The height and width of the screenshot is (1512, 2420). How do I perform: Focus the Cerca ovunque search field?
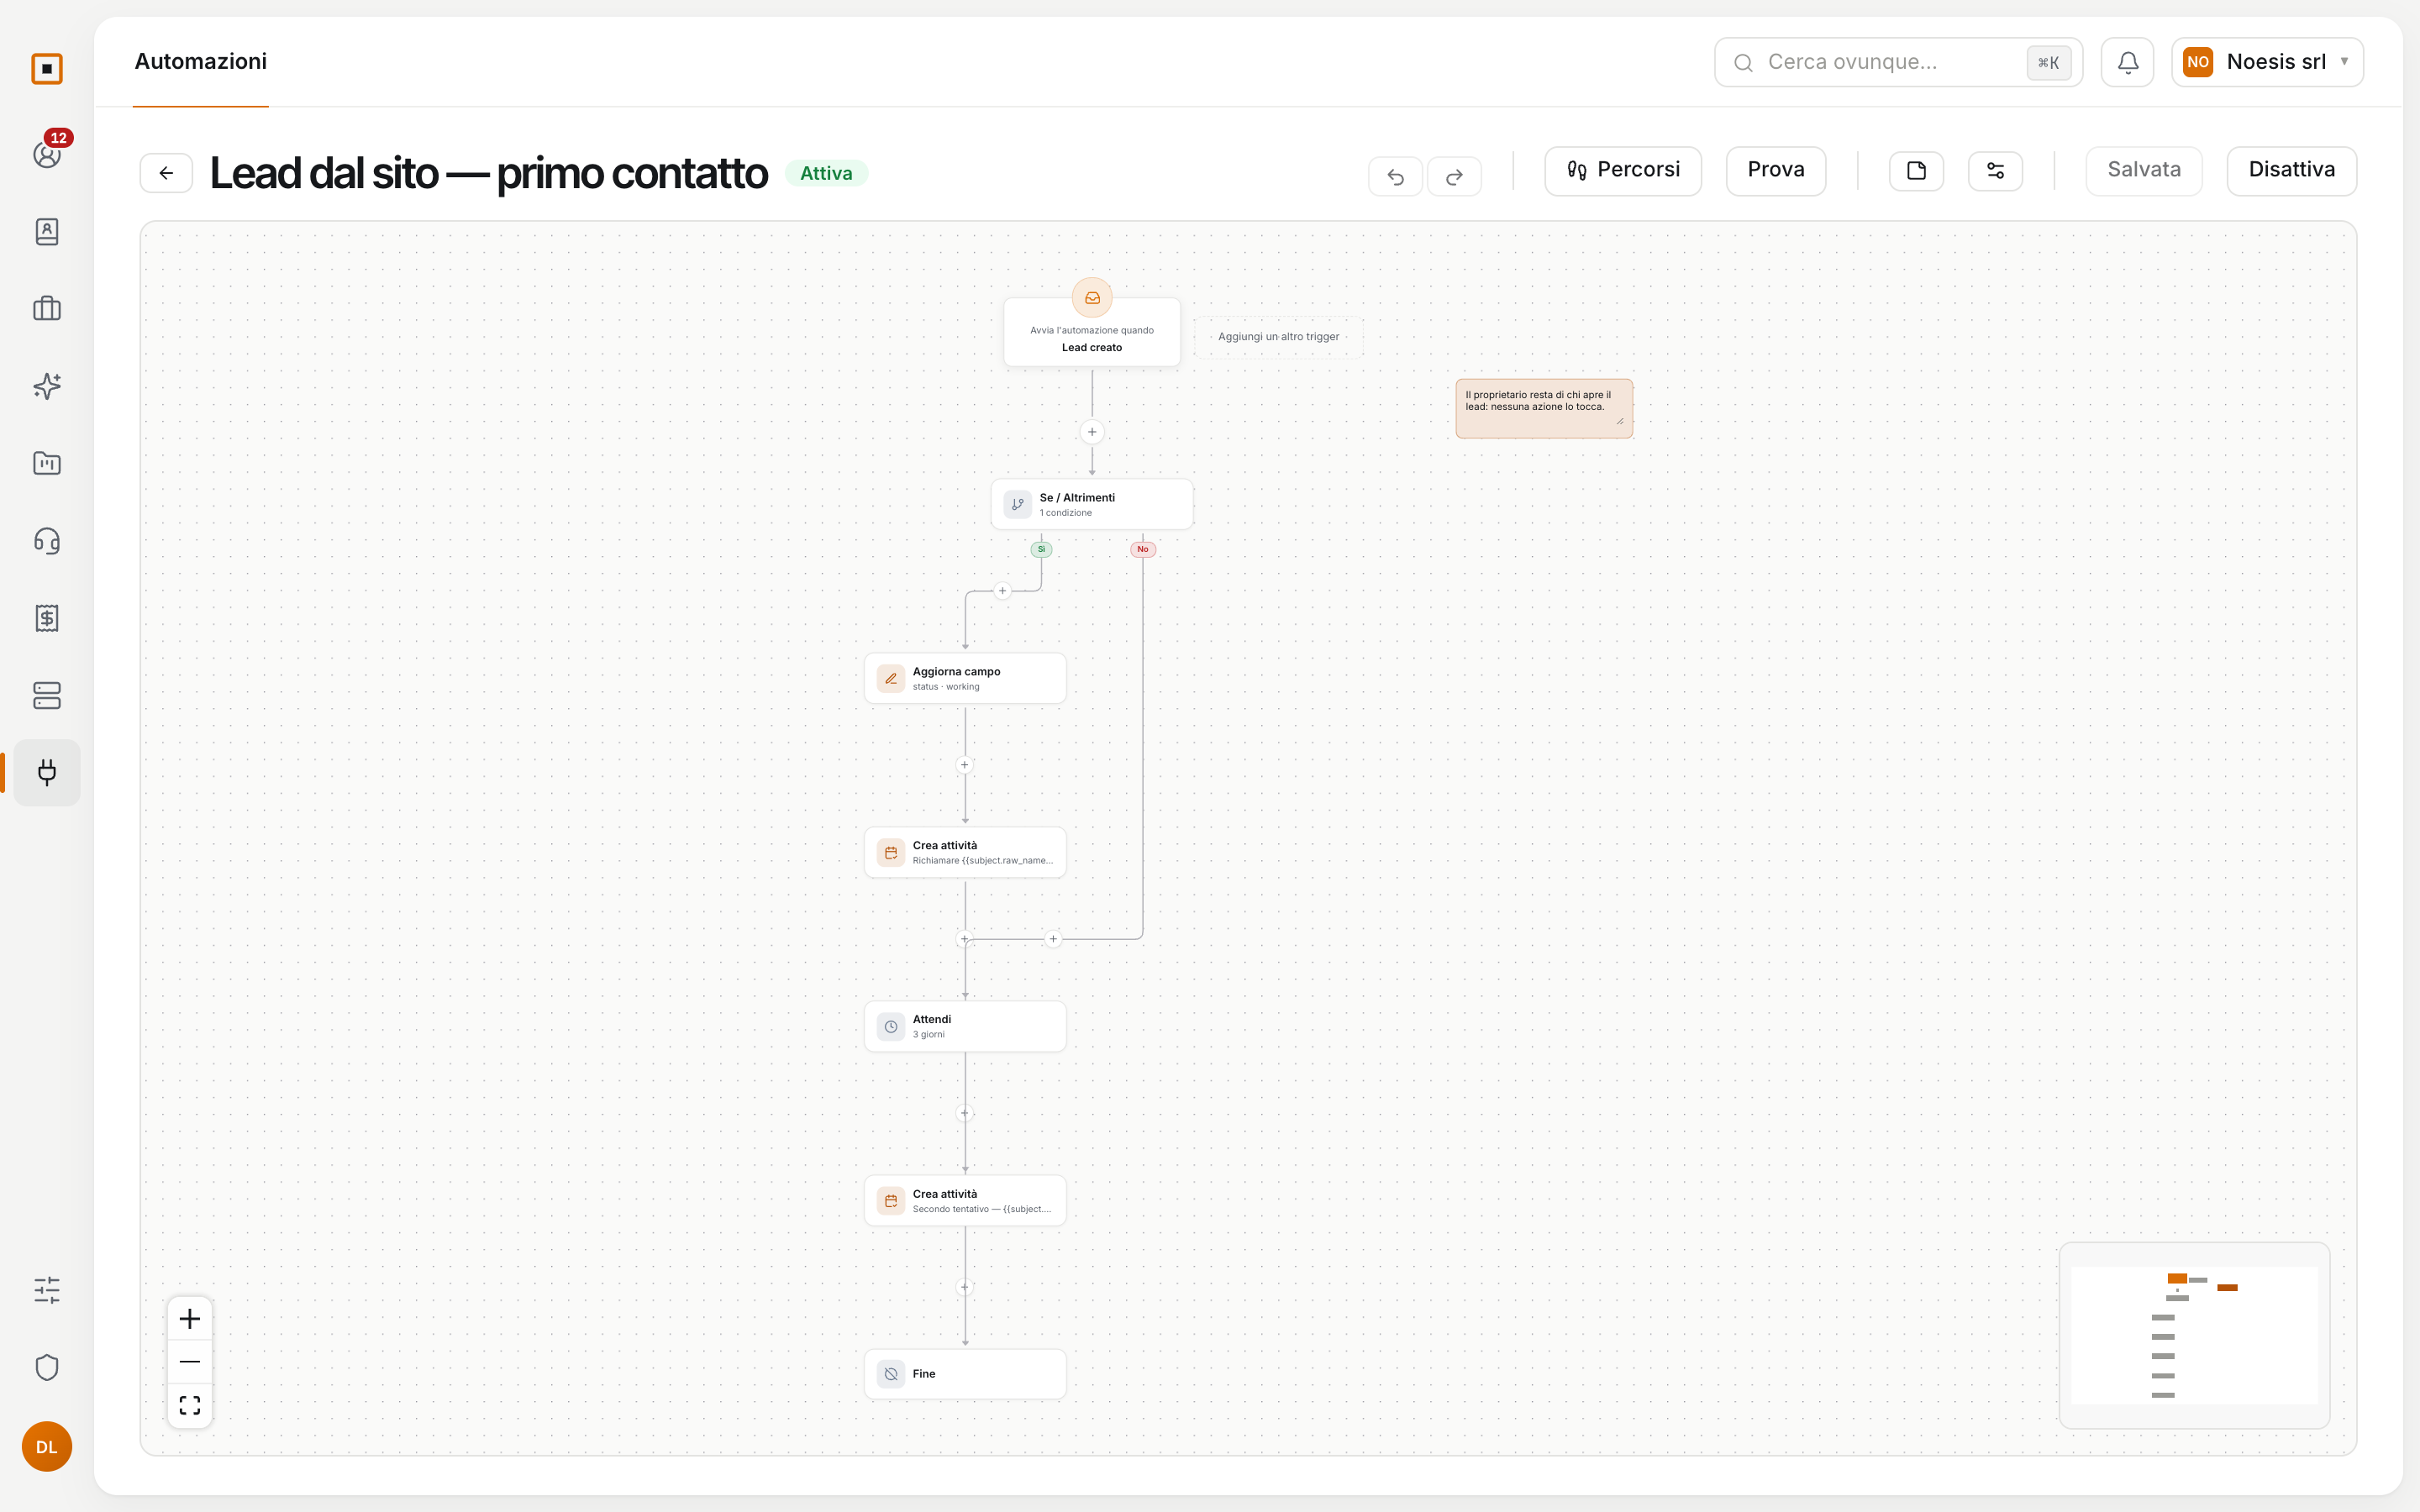coord(1898,62)
